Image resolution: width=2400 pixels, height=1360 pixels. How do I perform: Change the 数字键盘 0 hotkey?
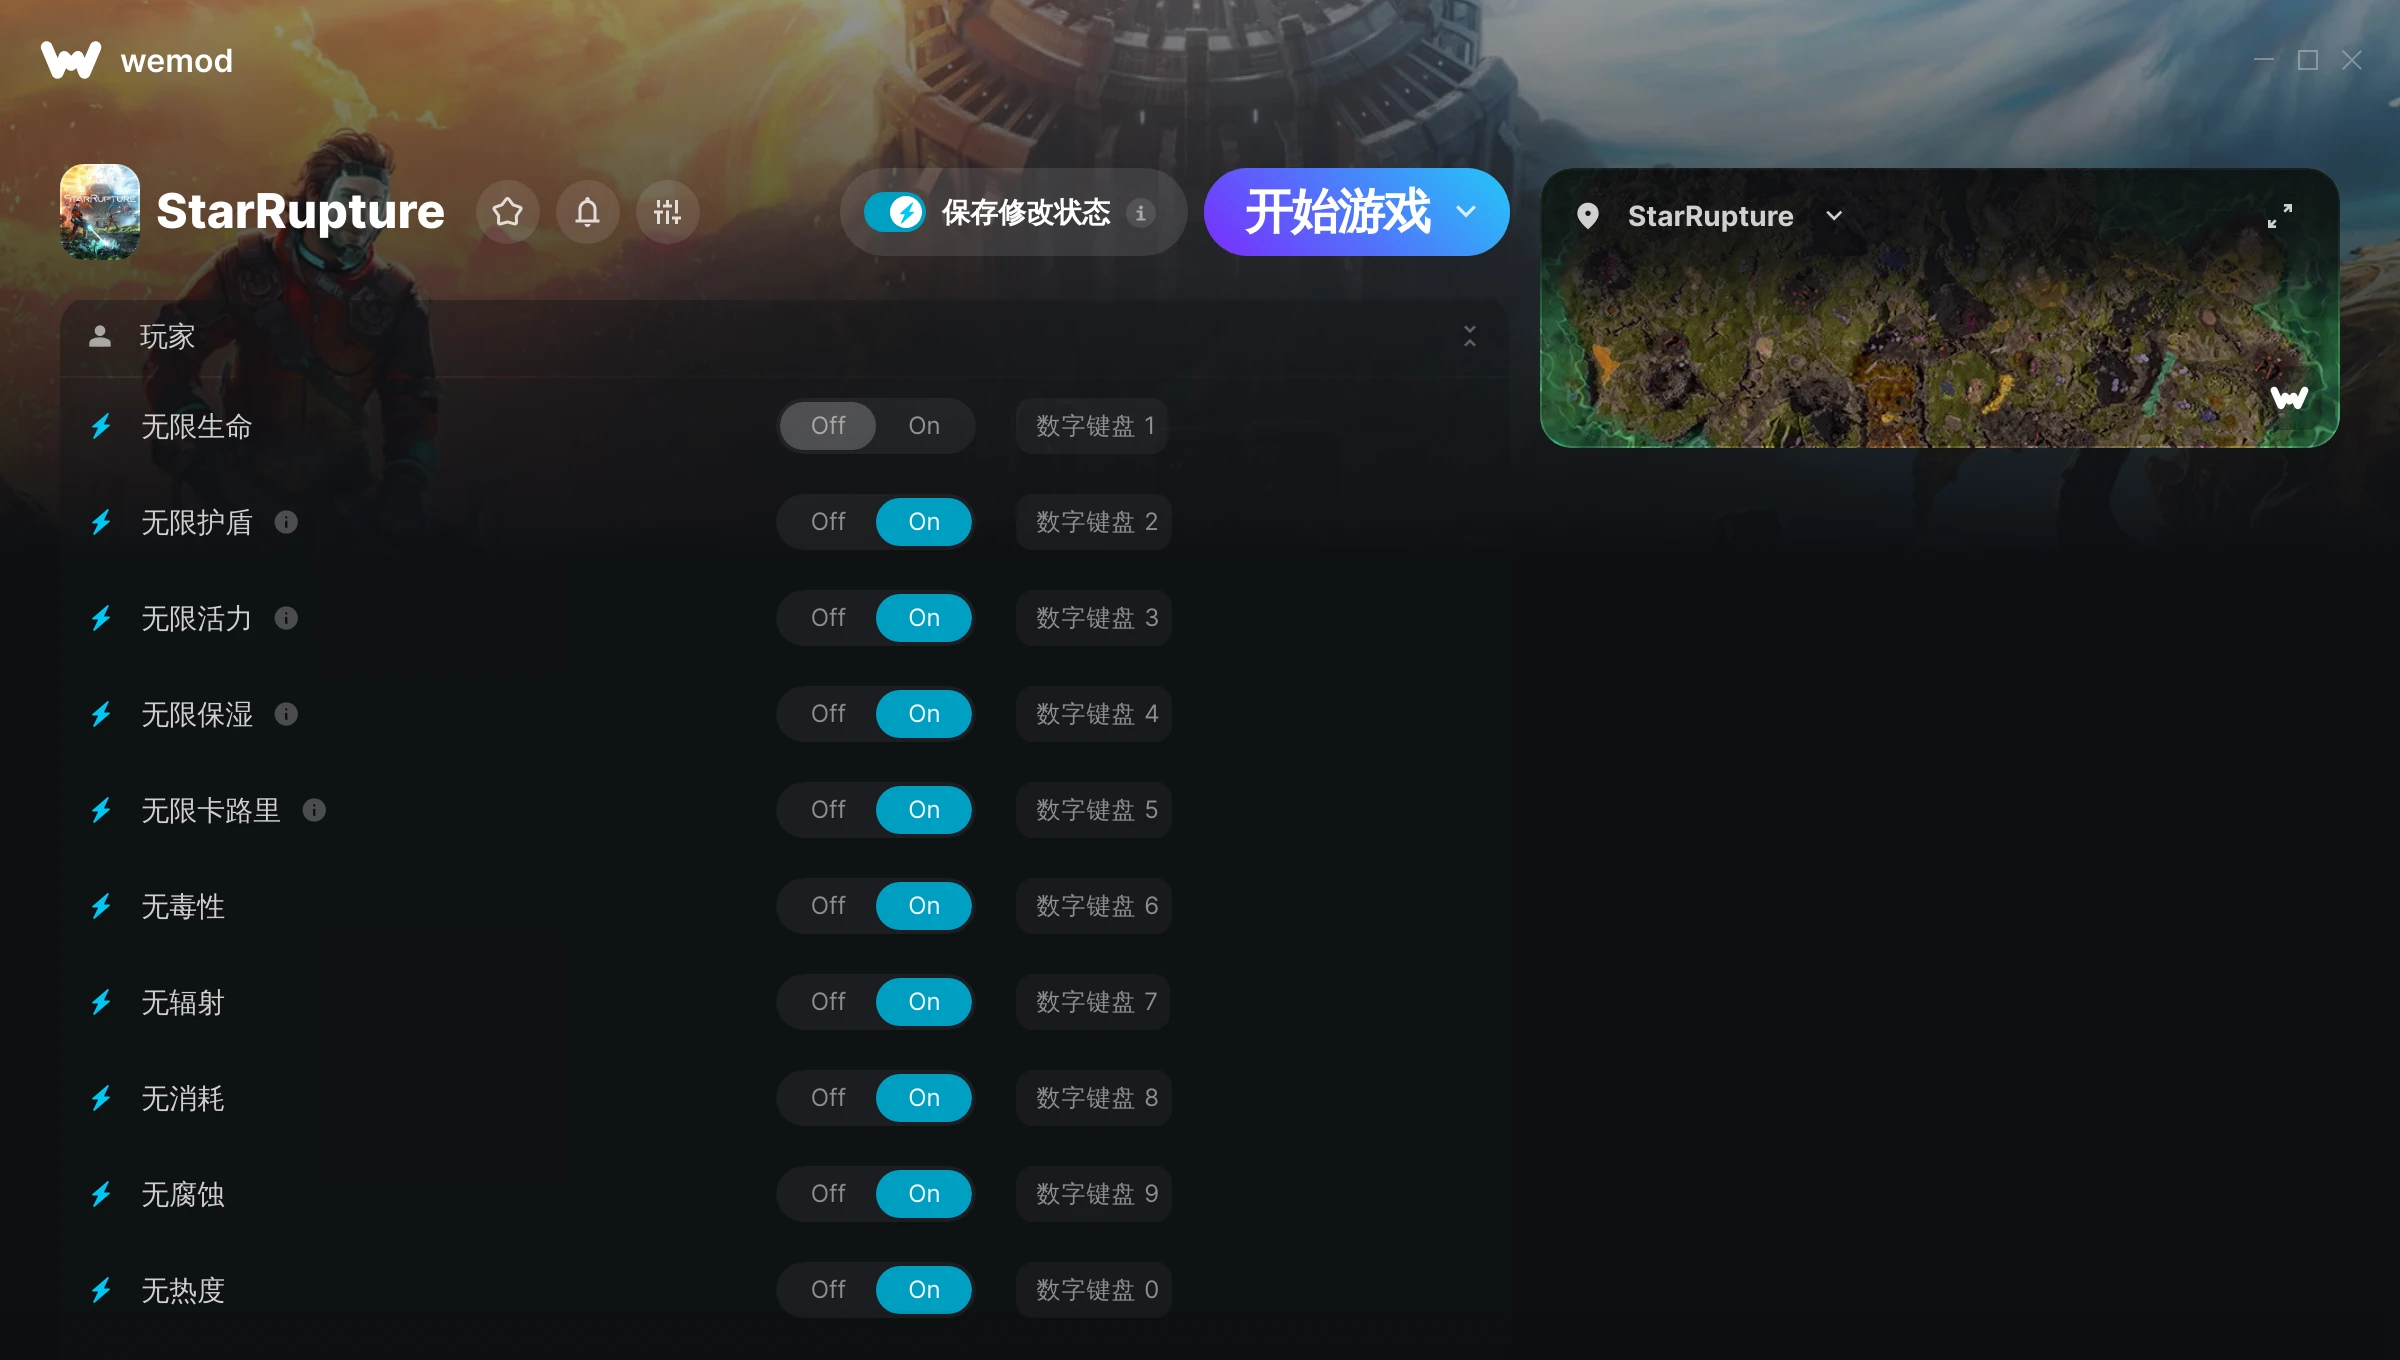[x=1094, y=1290]
